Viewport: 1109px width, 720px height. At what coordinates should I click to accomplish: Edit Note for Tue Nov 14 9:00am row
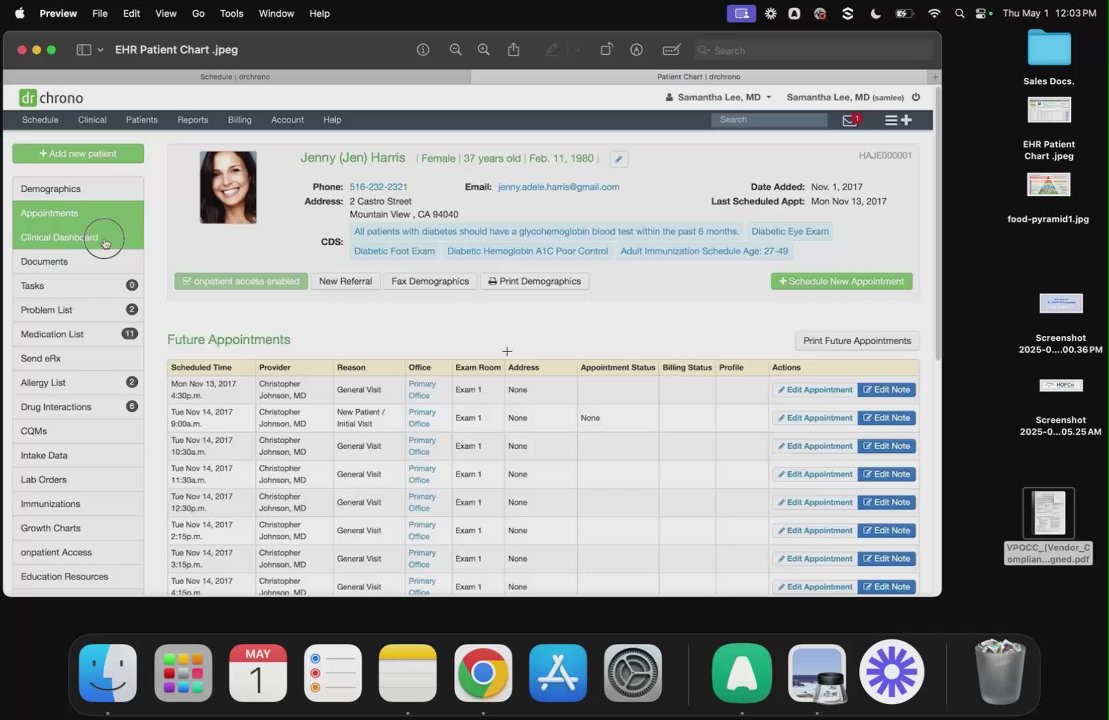tap(886, 418)
